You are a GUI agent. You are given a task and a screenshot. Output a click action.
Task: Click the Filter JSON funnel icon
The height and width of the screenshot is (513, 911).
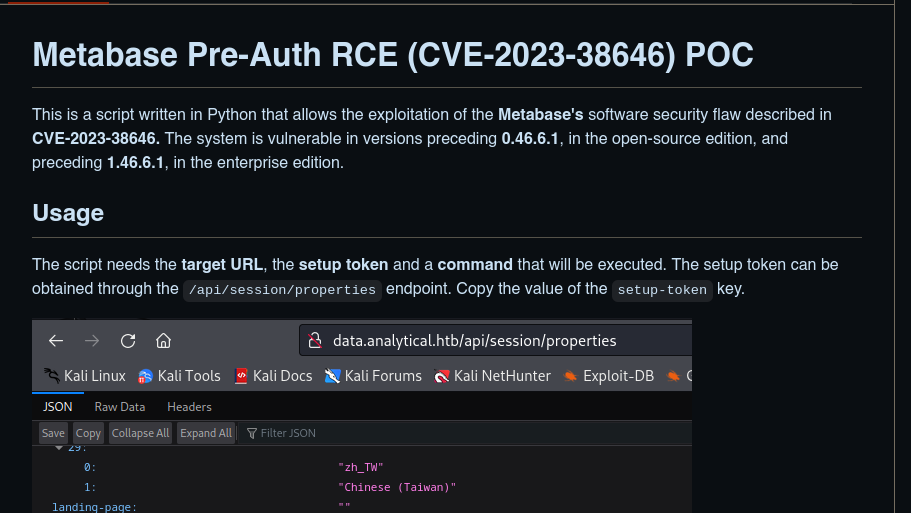pos(252,433)
